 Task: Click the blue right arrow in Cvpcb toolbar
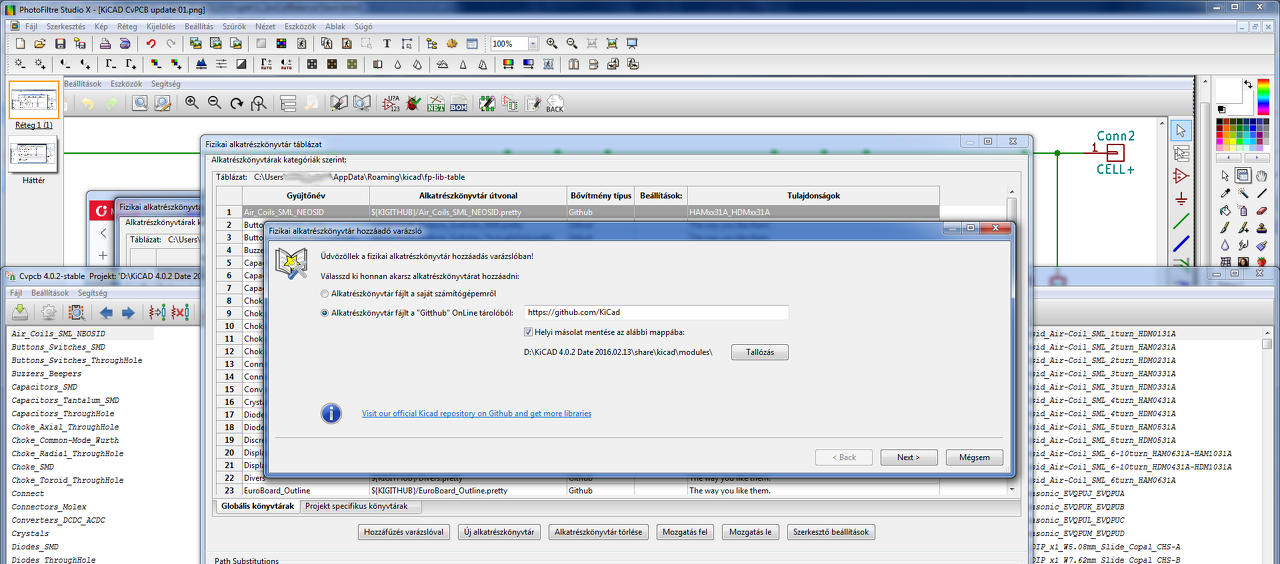click(129, 313)
